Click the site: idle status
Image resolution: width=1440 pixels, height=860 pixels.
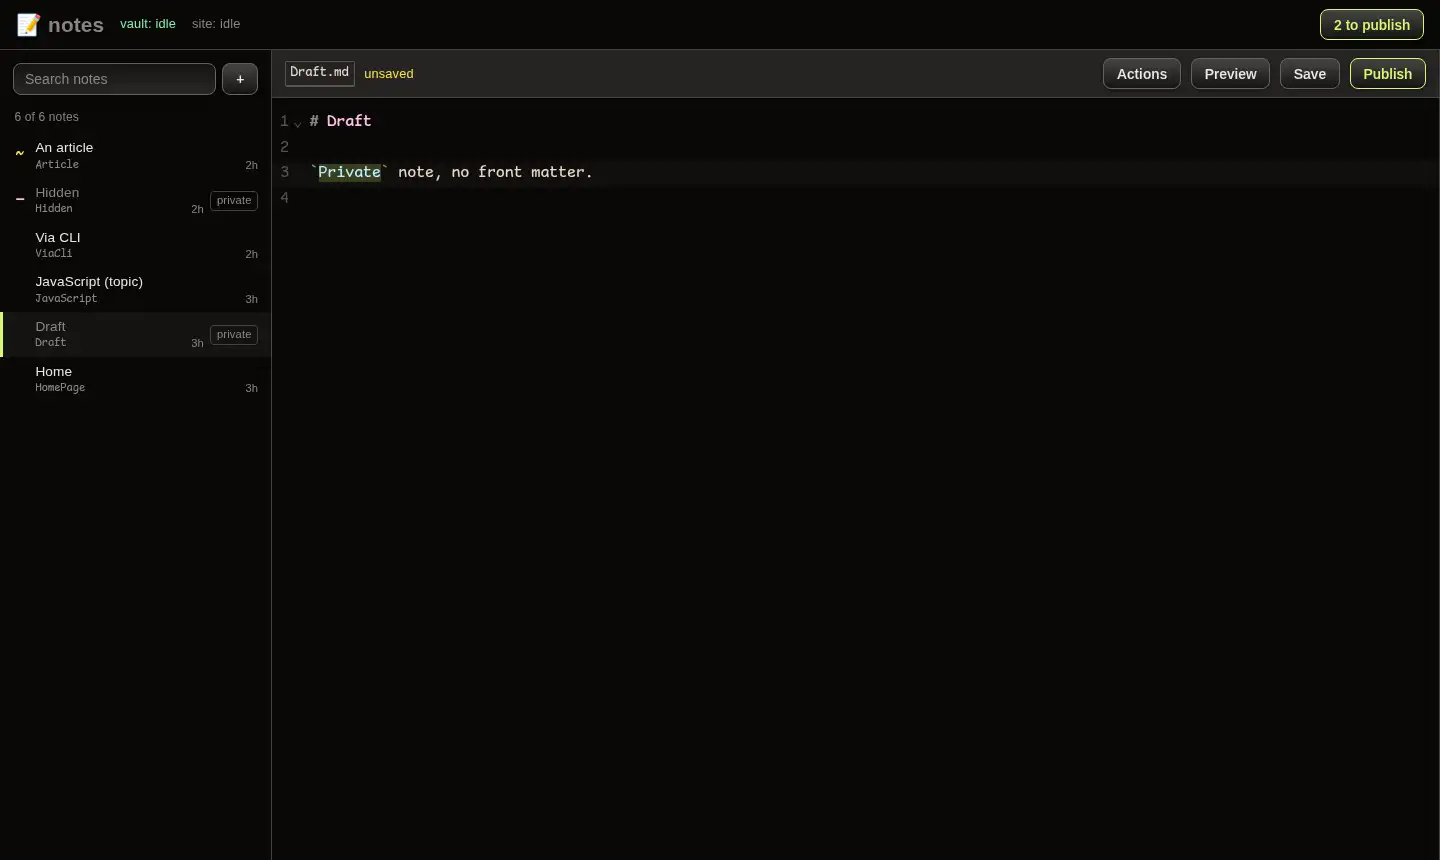[216, 24]
